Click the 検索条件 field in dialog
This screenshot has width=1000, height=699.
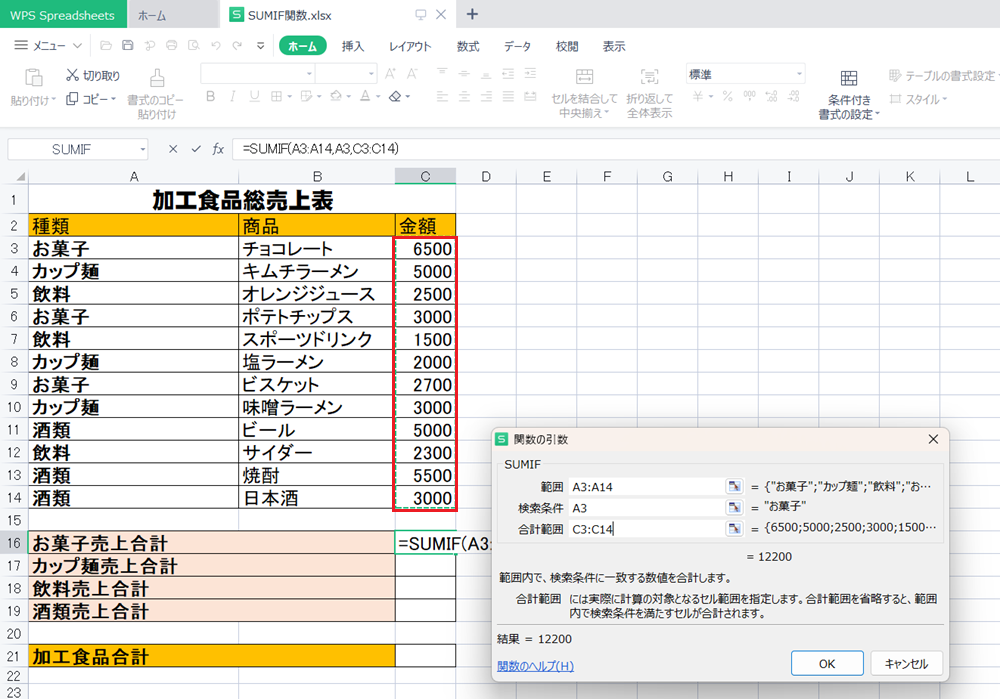point(645,508)
